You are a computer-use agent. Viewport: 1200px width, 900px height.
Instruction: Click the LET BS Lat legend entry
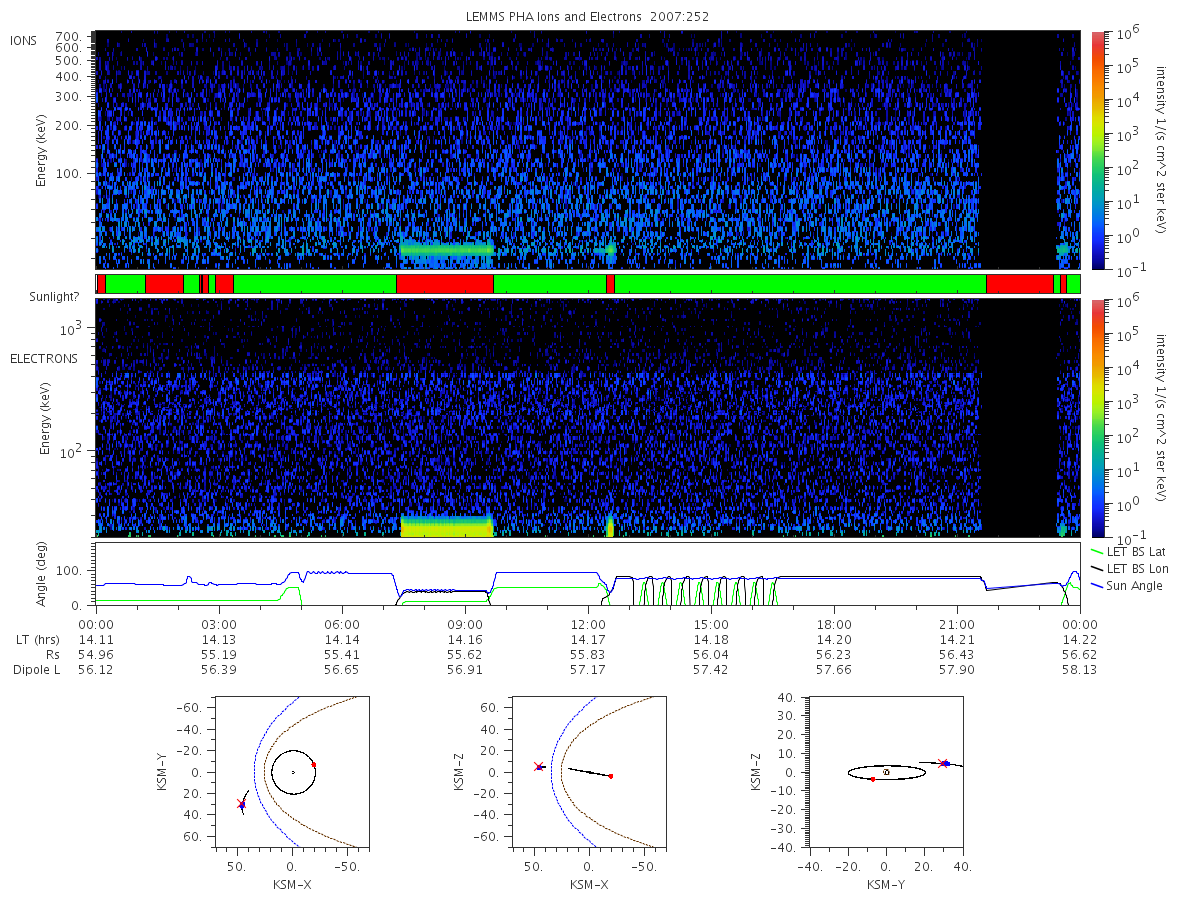click(x=1129, y=551)
